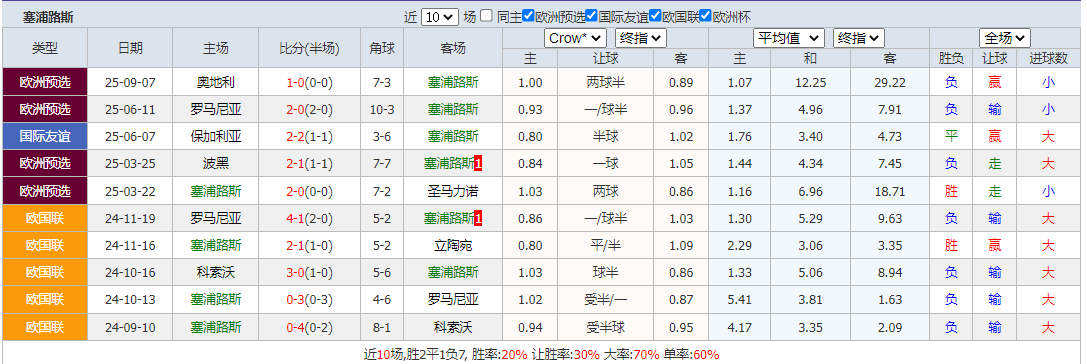Uncheck the 国际友谊 filter checkbox
1087x364 pixels.
click(591, 16)
